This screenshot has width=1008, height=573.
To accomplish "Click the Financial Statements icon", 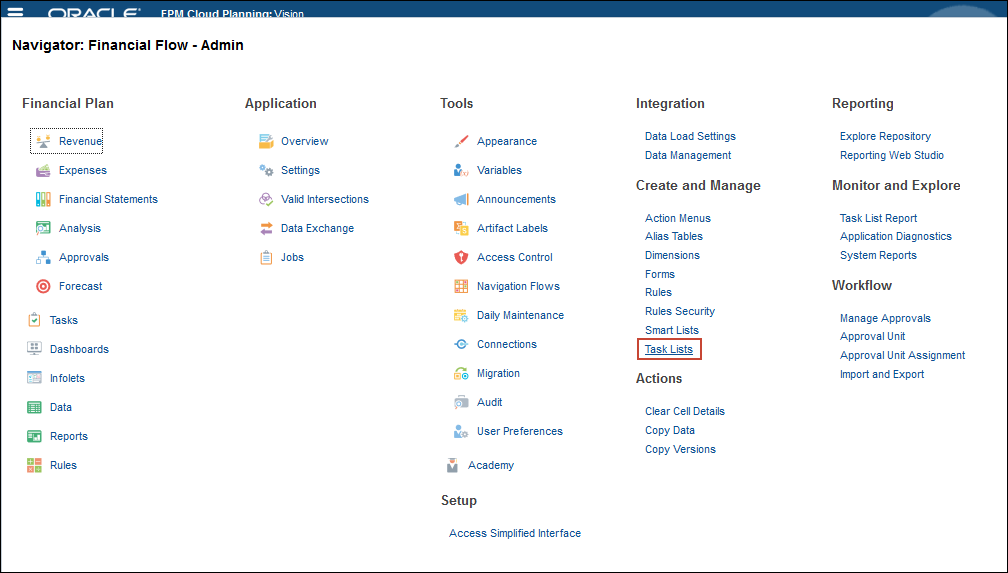I will click(x=43, y=199).
